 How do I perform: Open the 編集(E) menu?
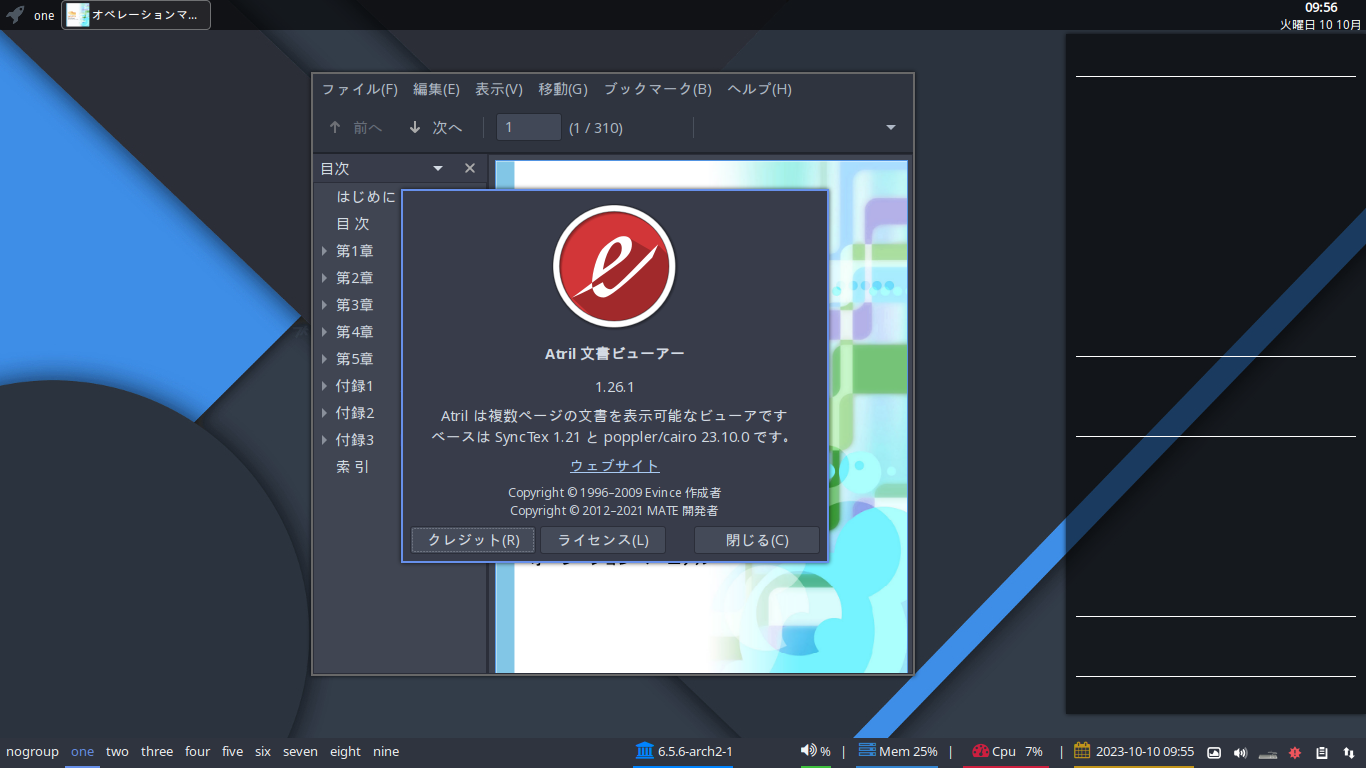tap(436, 89)
